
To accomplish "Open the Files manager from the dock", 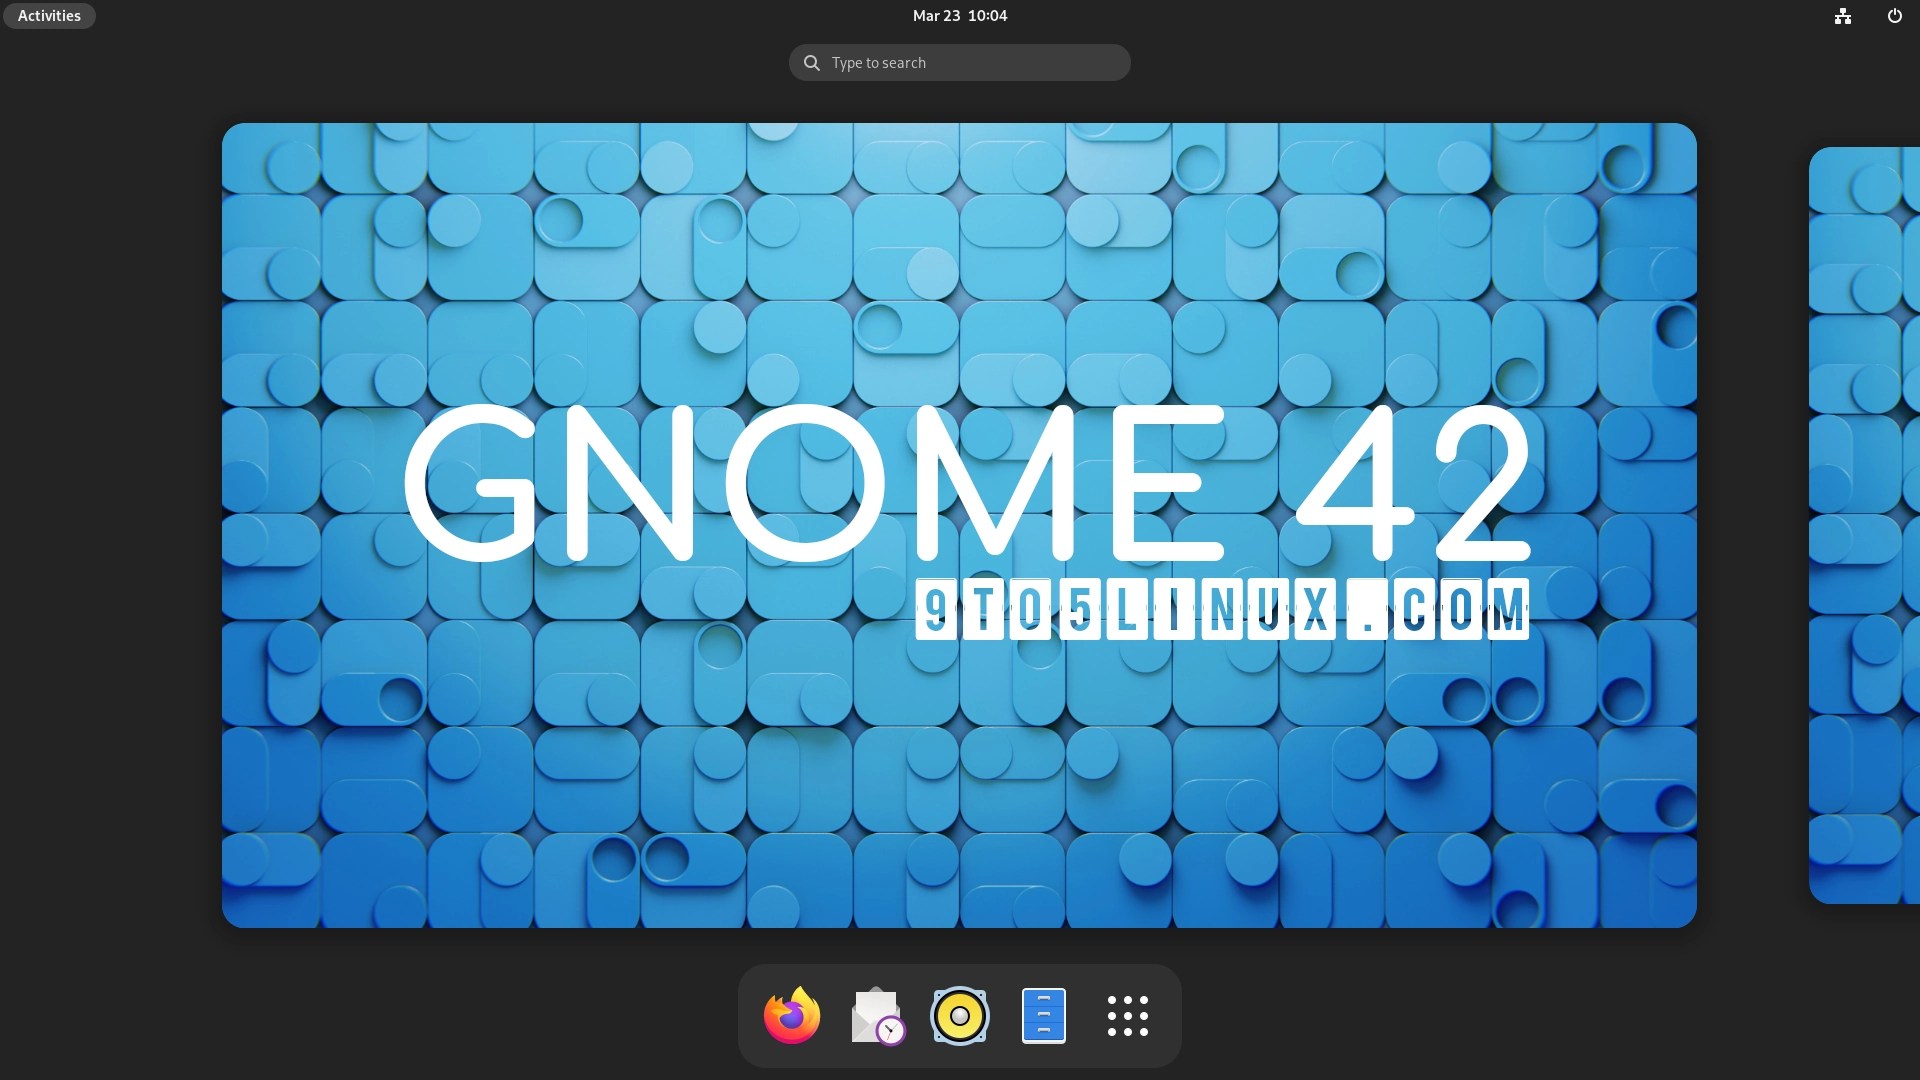I will pos(1044,1016).
